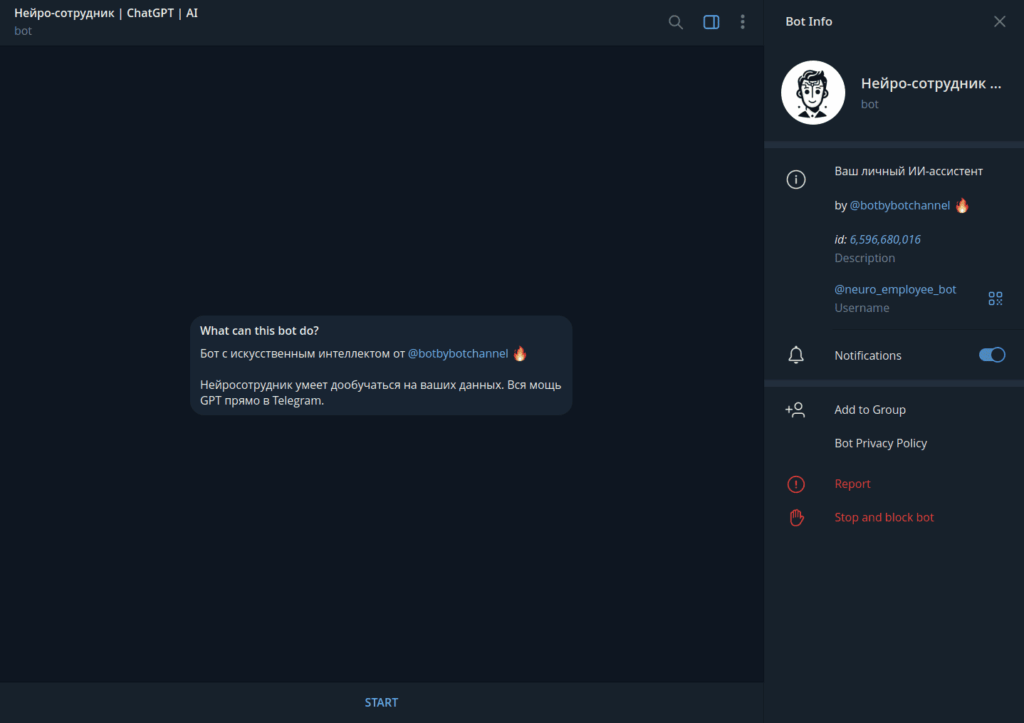Stop and block bot
Viewport: 1024px width, 723px height.
(884, 517)
